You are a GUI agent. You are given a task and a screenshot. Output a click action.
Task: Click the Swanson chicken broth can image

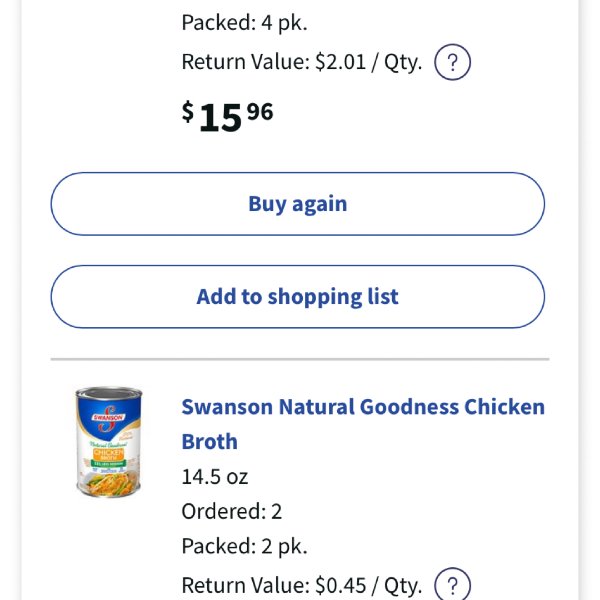tap(109, 442)
